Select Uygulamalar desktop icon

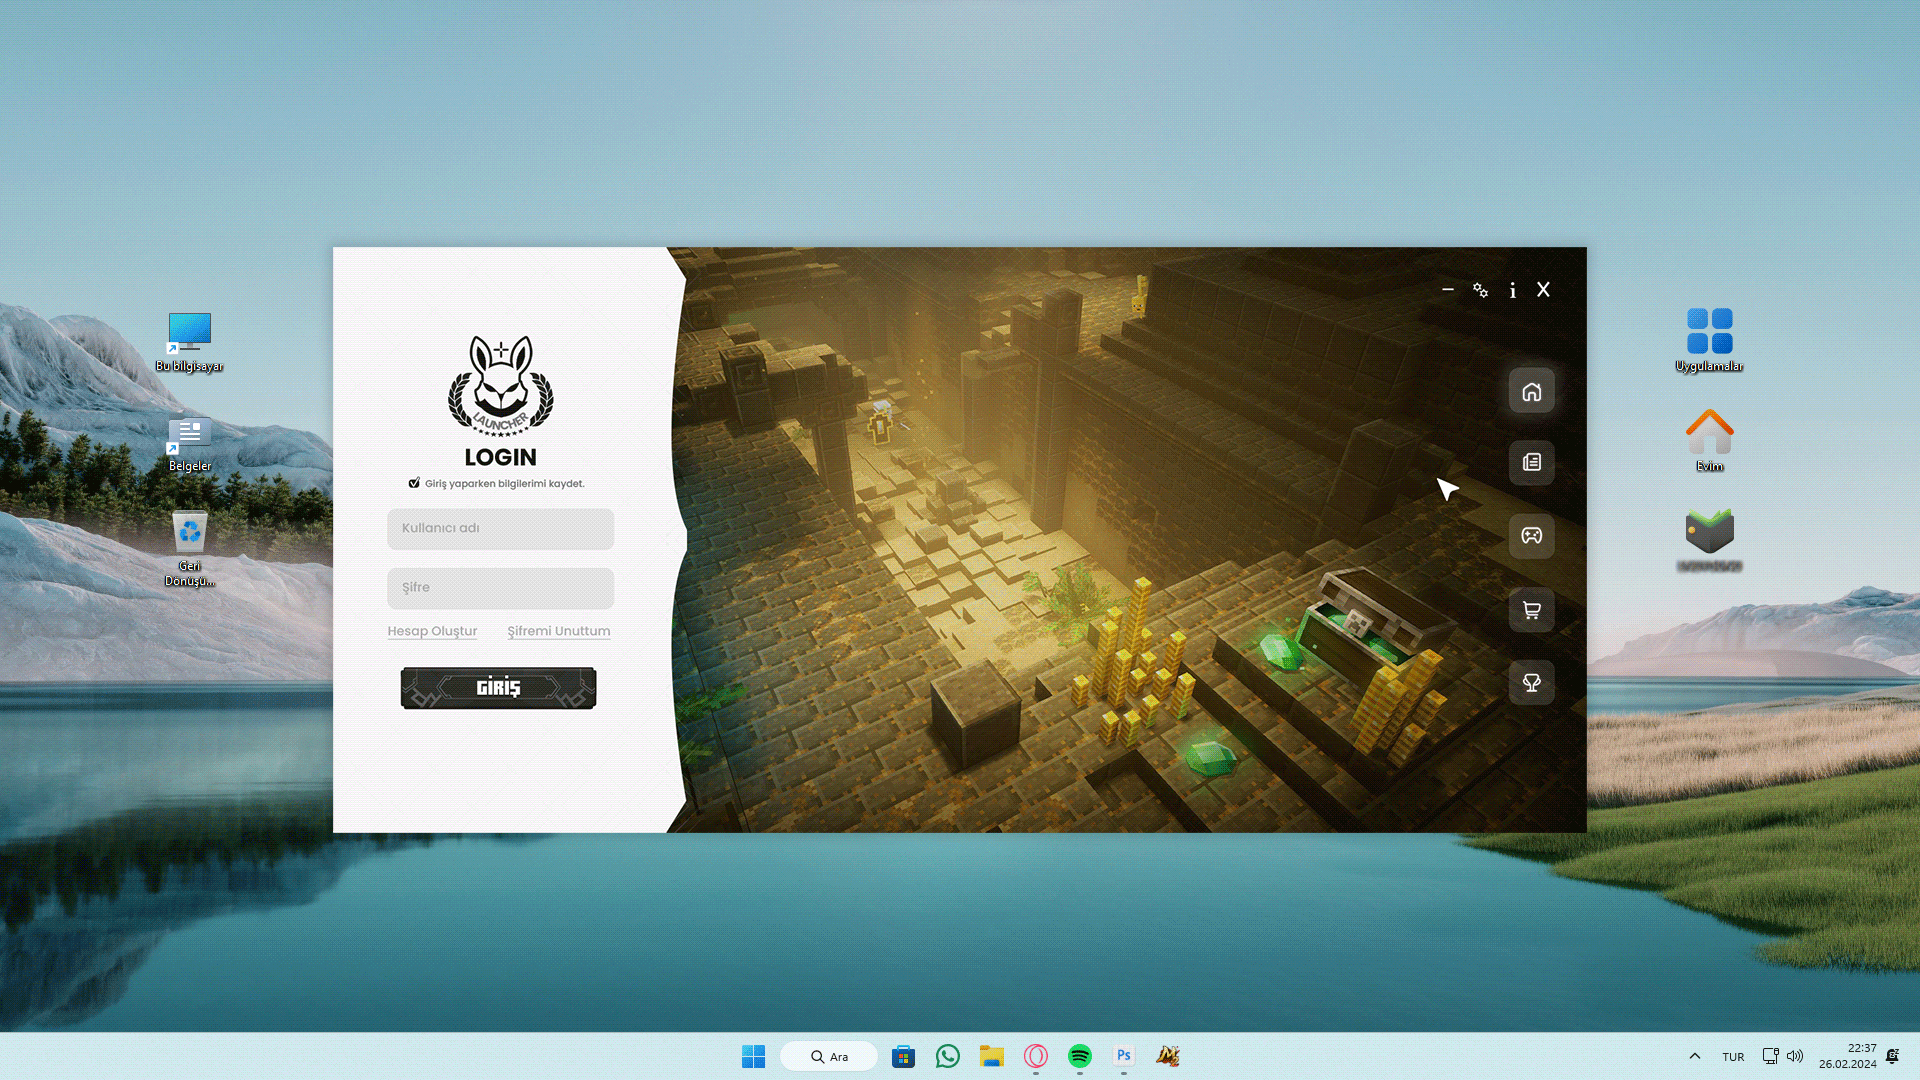(1709, 340)
